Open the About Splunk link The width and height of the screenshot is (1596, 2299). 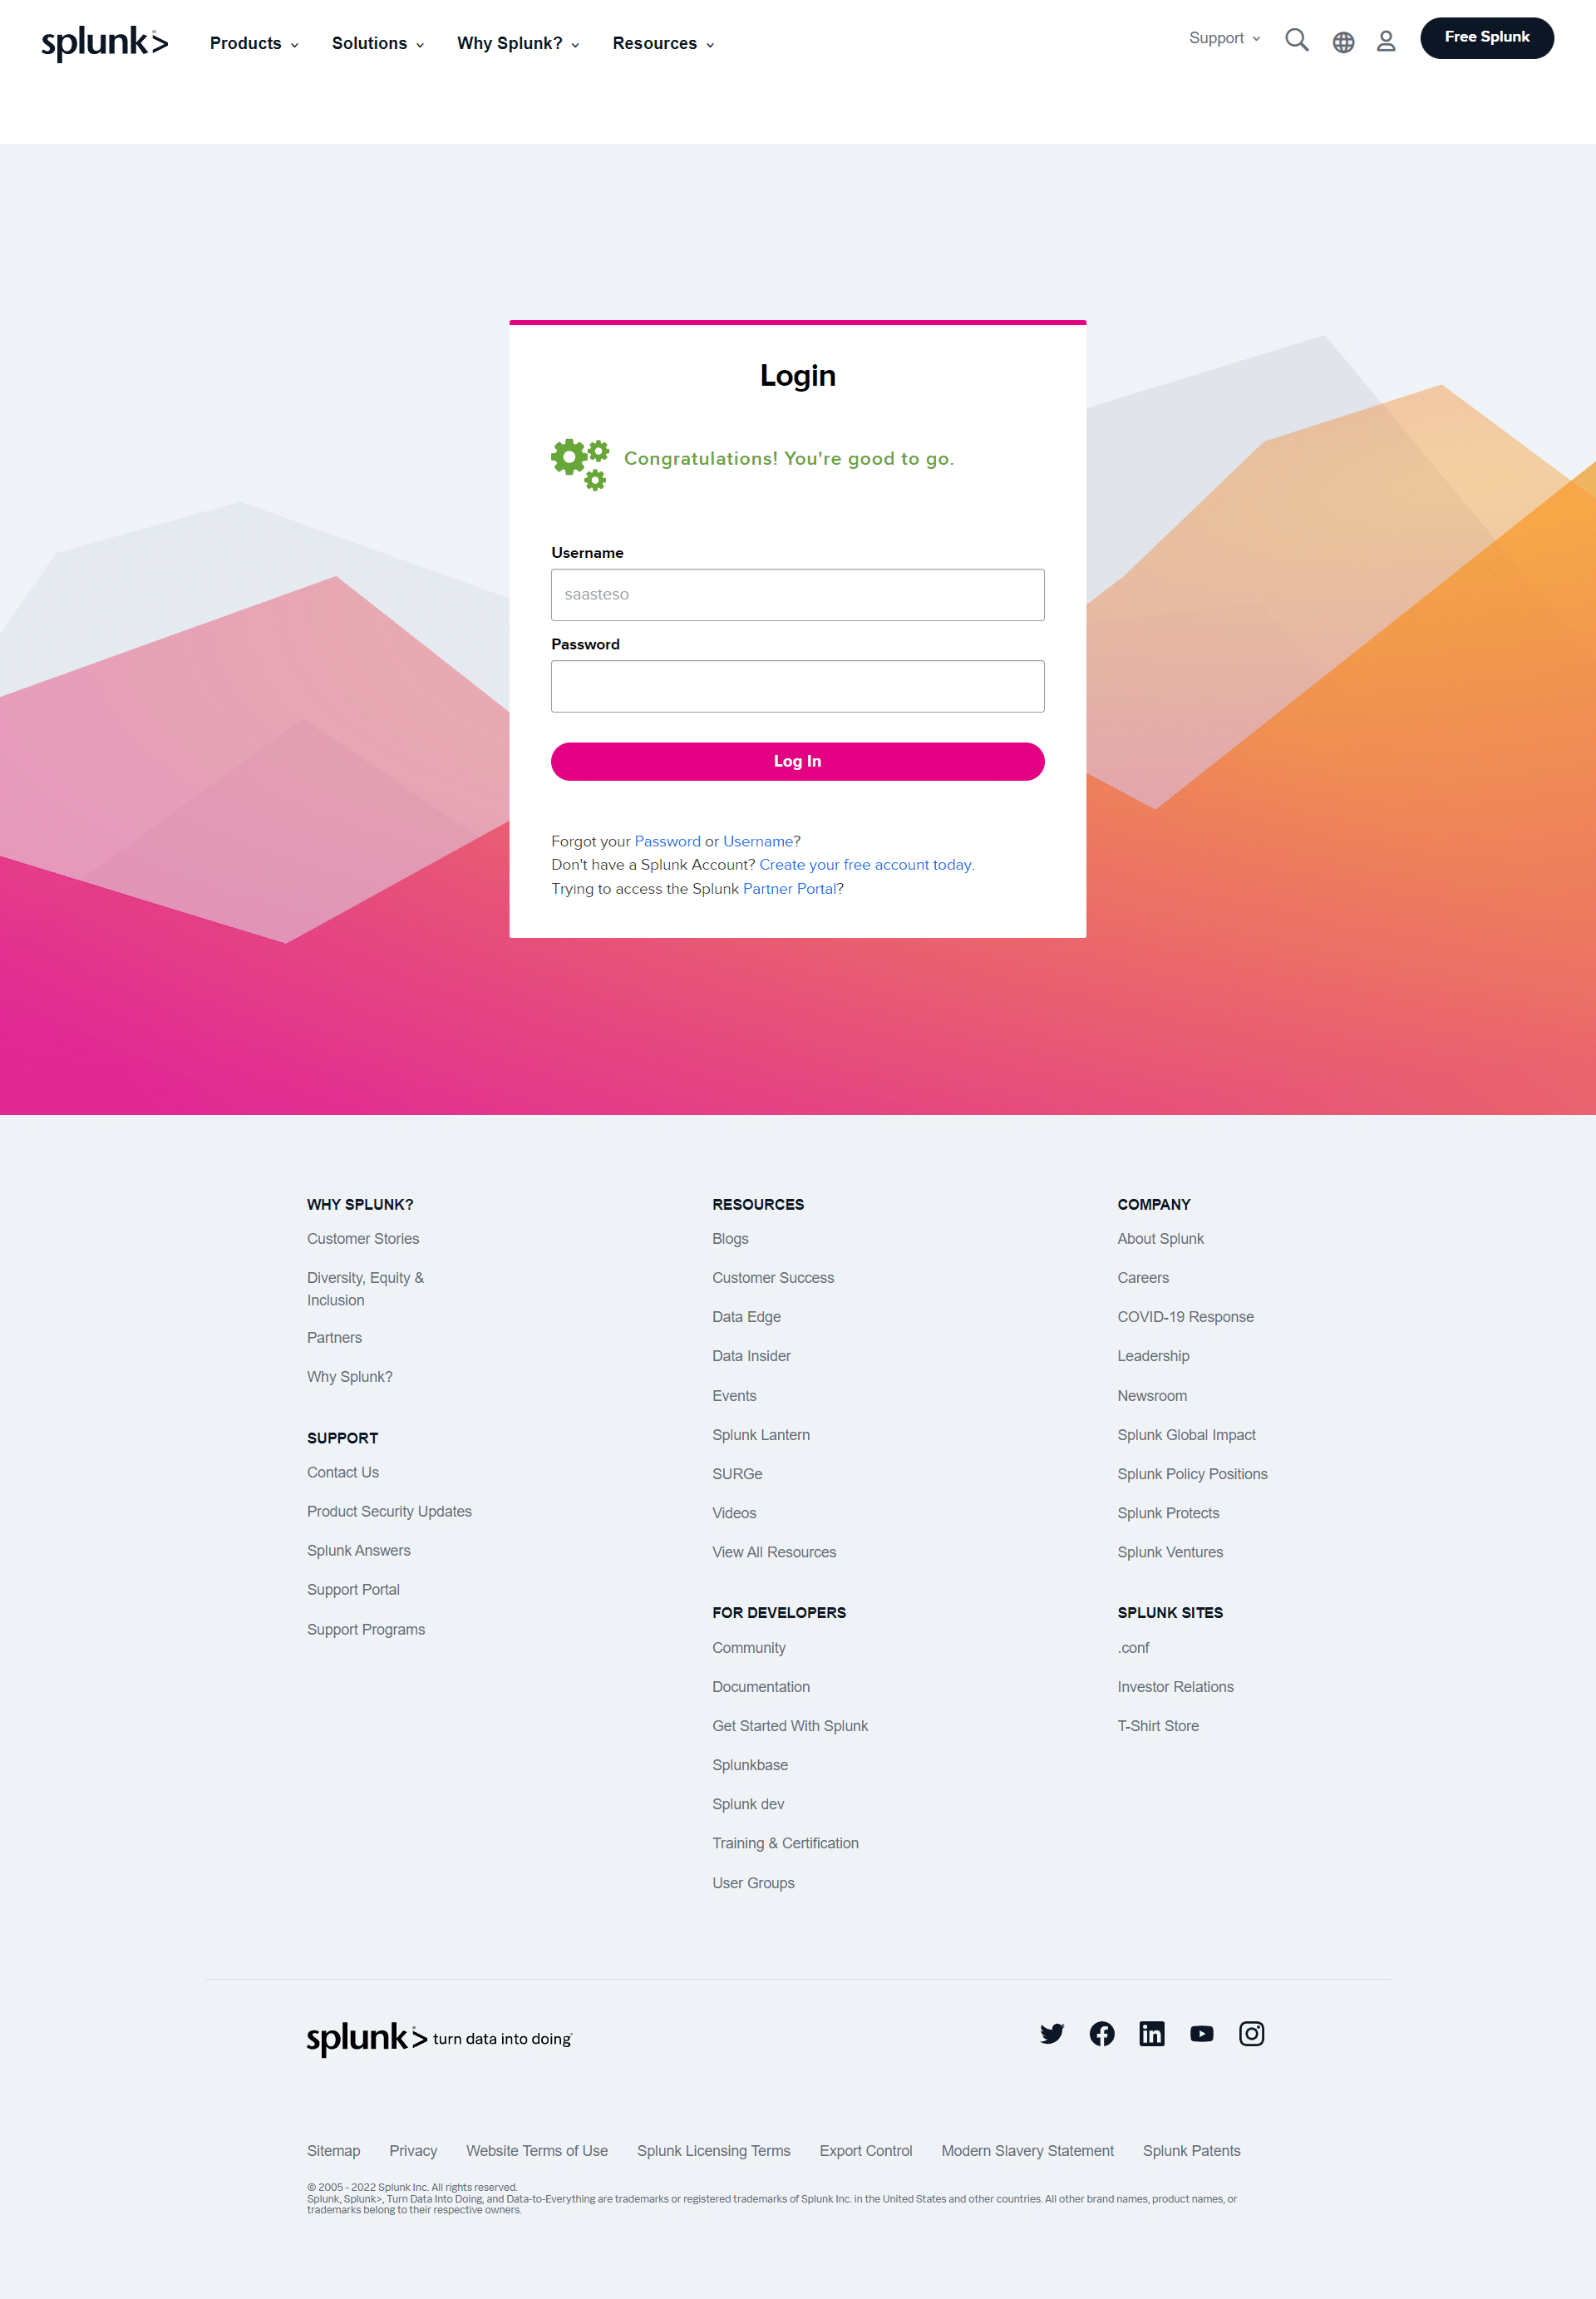[1160, 1238]
